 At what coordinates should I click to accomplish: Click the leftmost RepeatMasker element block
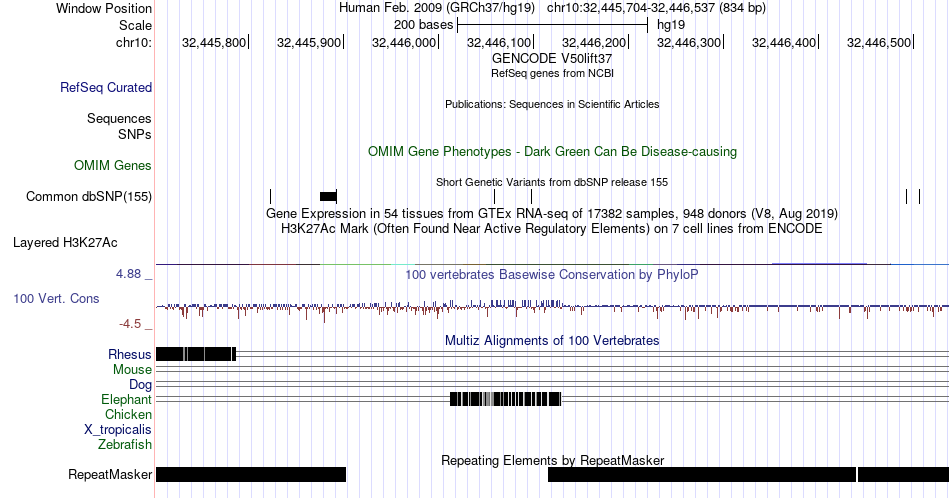[251, 474]
